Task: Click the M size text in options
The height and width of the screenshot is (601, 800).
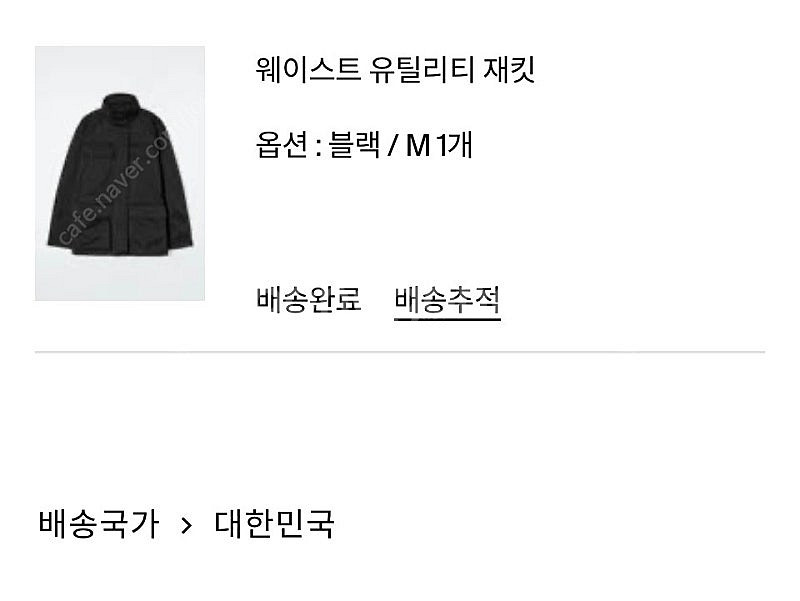Action: (x=418, y=146)
